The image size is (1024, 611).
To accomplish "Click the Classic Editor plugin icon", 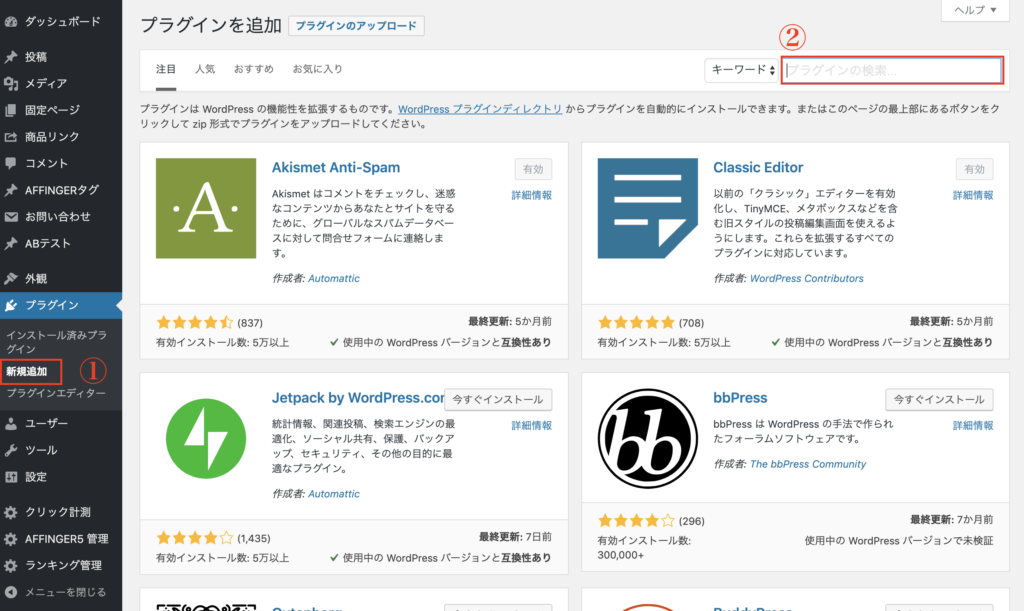I will 647,208.
